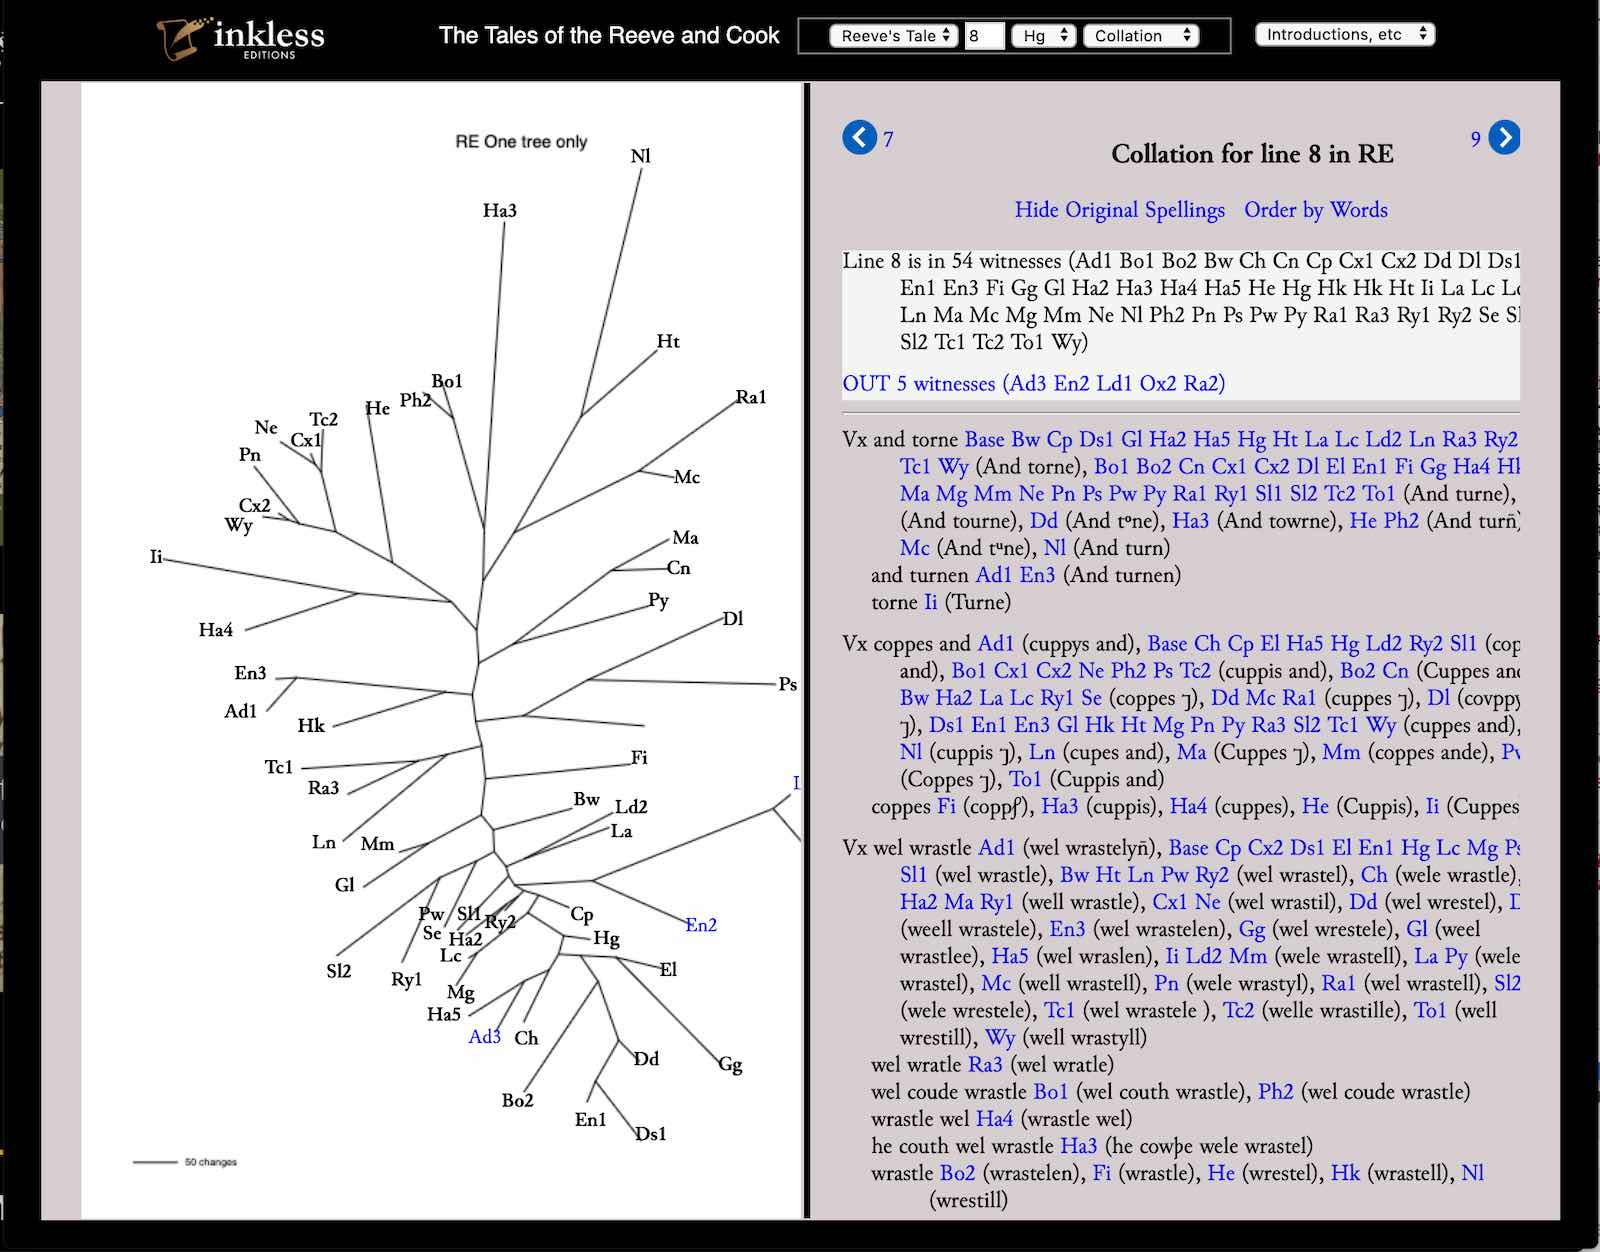Click the line number input field
The height and width of the screenshot is (1252, 1600).
pos(984,36)
